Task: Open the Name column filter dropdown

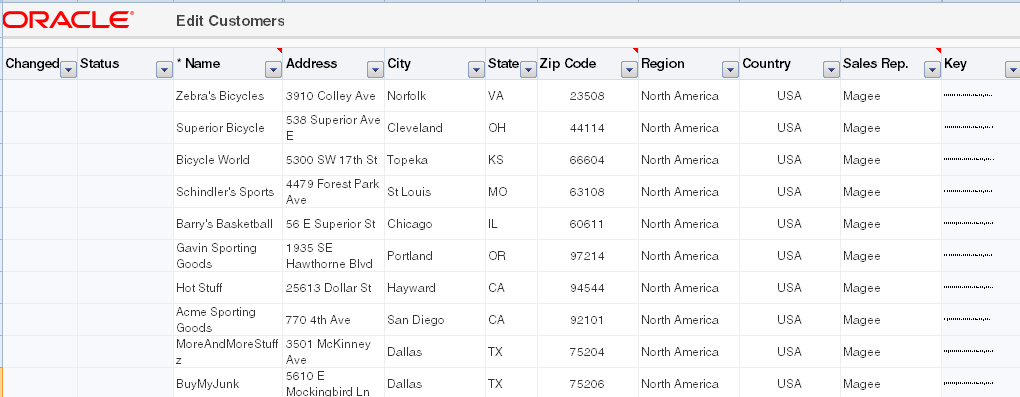Action: [x=273, y=69]
